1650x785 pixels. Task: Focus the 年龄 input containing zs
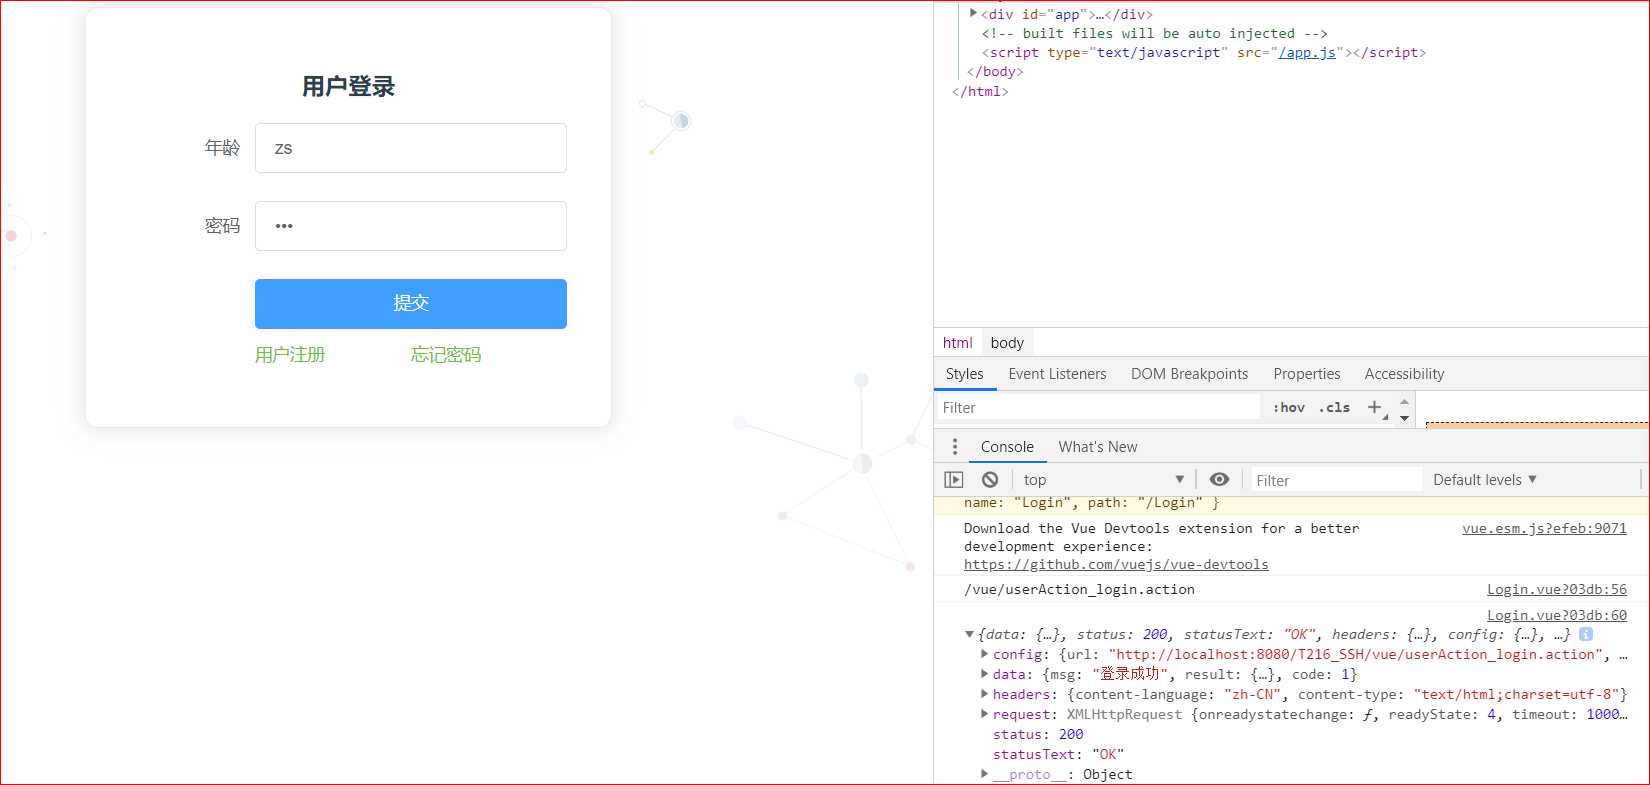(x=411, y=148)
